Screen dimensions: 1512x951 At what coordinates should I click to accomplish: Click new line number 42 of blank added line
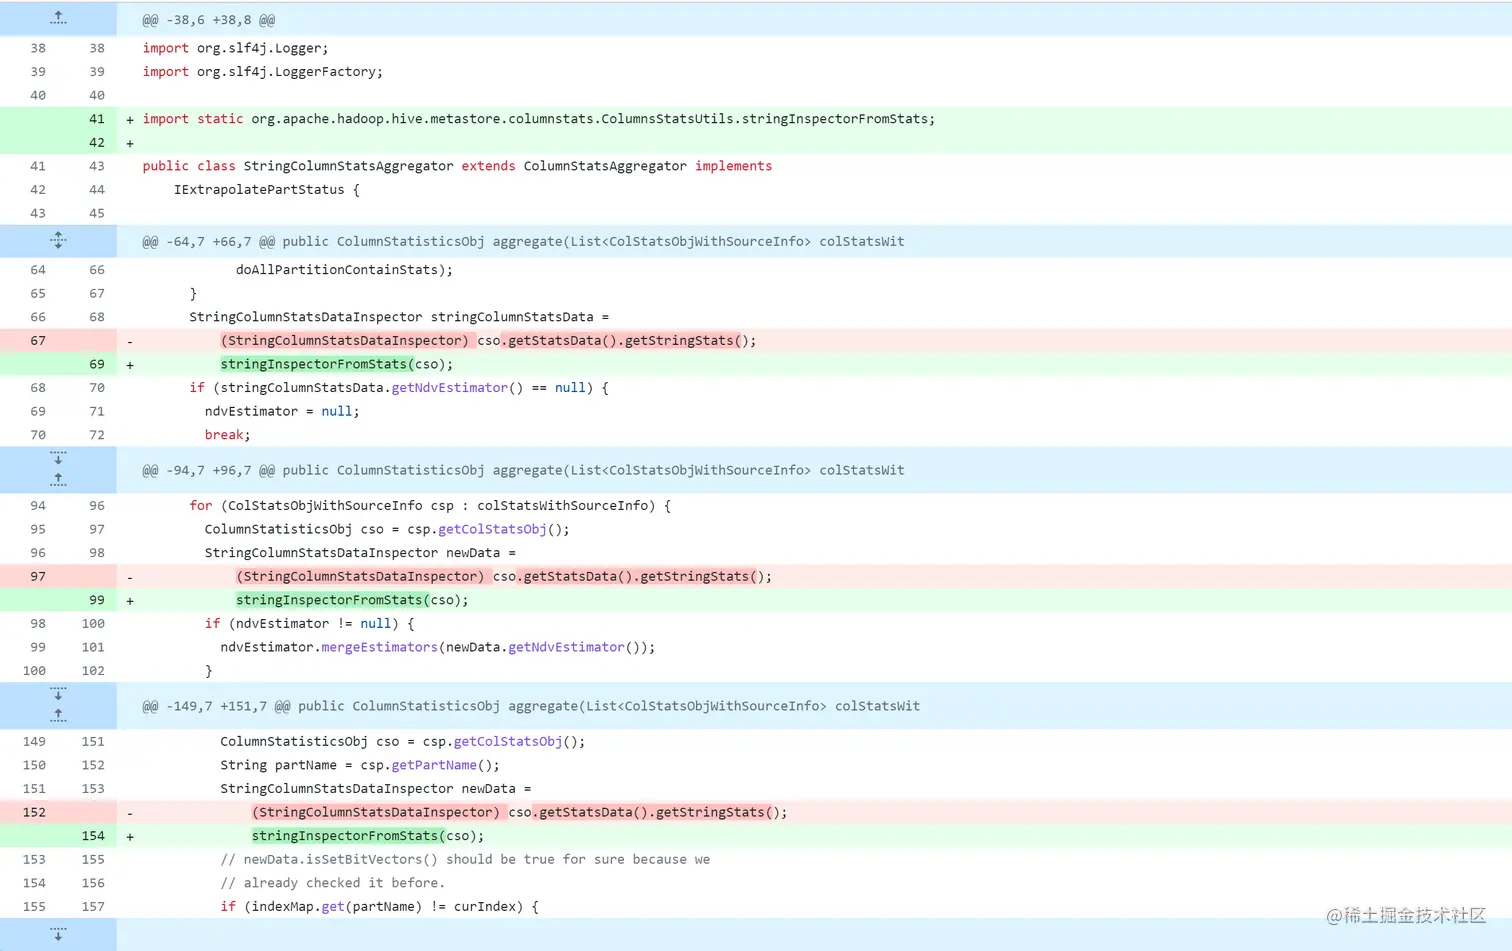coord(96,143)
